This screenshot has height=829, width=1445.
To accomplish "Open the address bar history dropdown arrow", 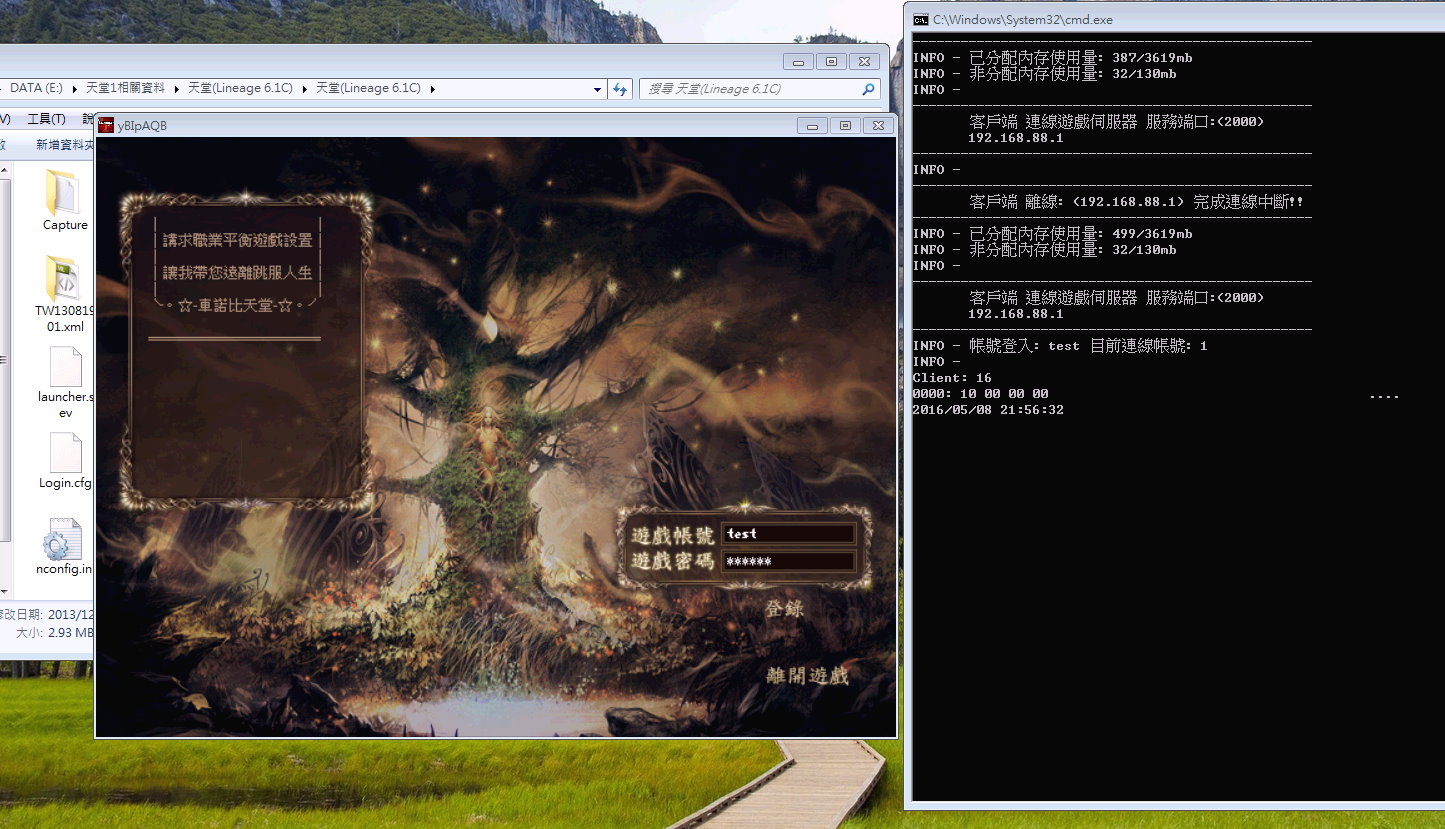I will click(598, 89).
